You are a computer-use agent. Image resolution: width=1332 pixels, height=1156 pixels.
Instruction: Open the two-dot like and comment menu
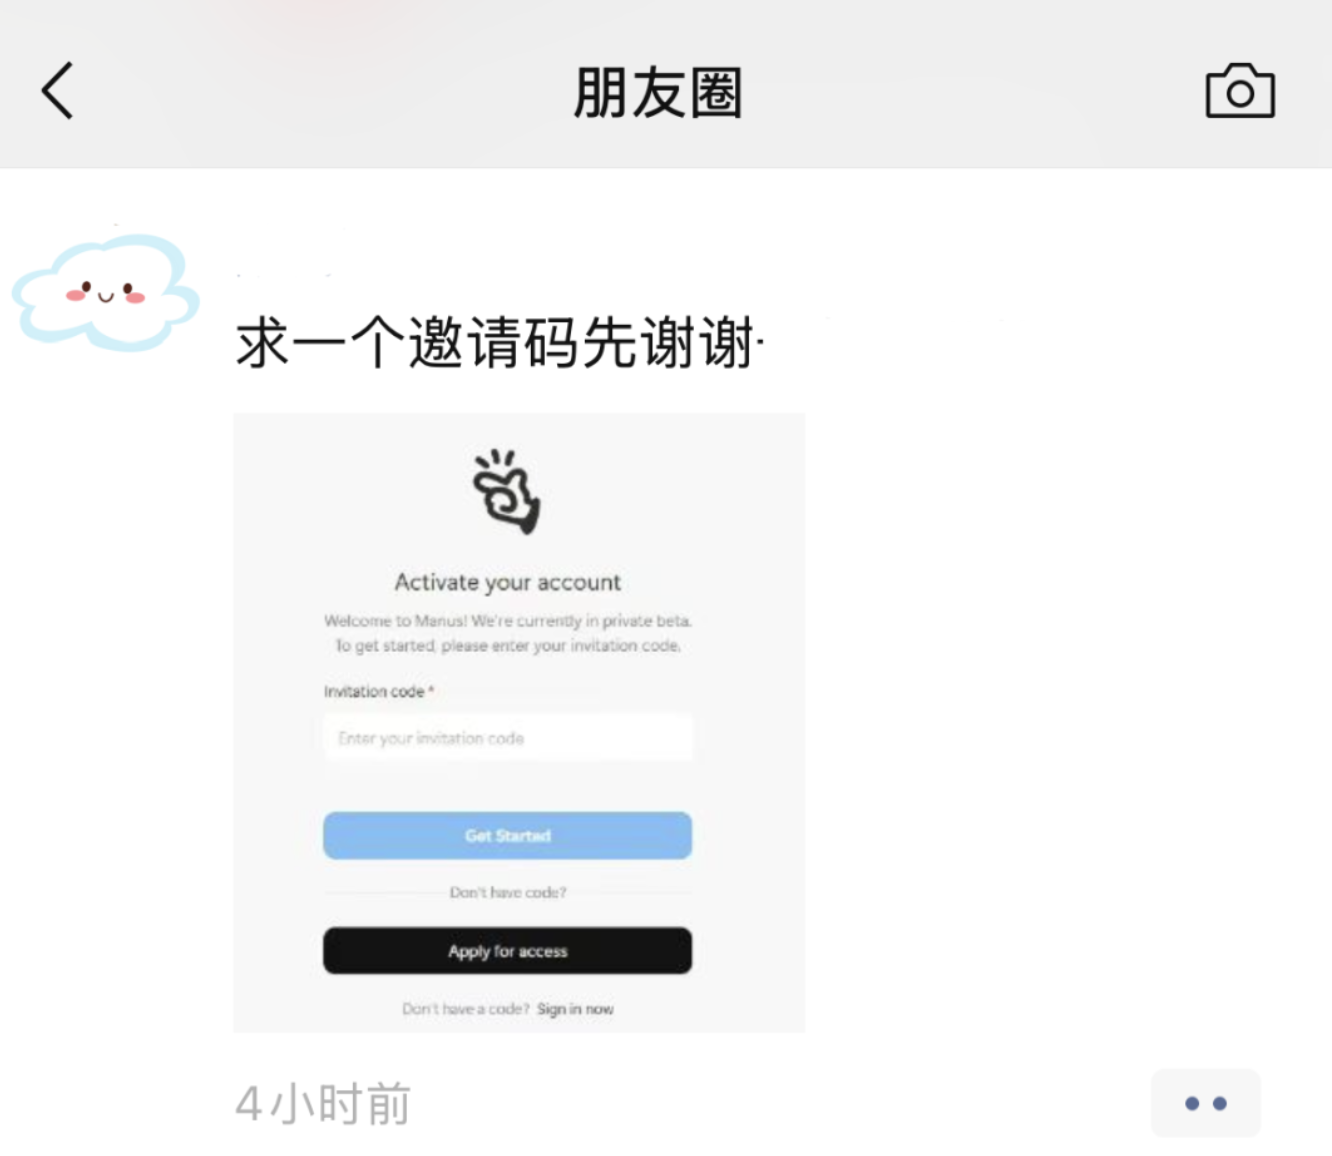tap(1205, 1103)
